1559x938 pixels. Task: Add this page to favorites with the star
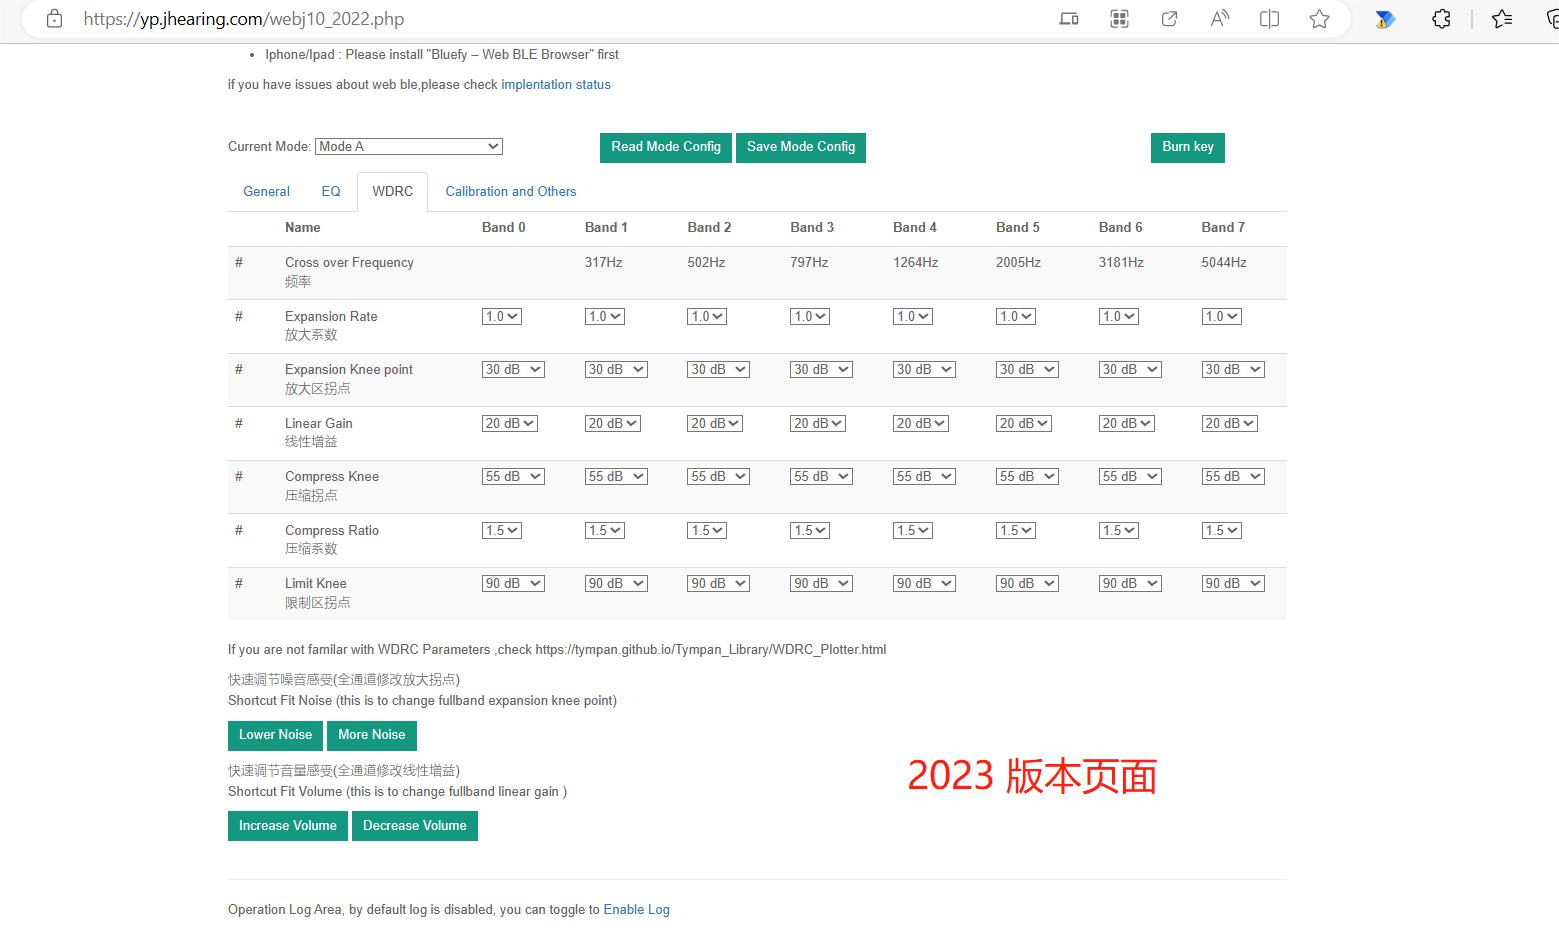[1319, 19]
